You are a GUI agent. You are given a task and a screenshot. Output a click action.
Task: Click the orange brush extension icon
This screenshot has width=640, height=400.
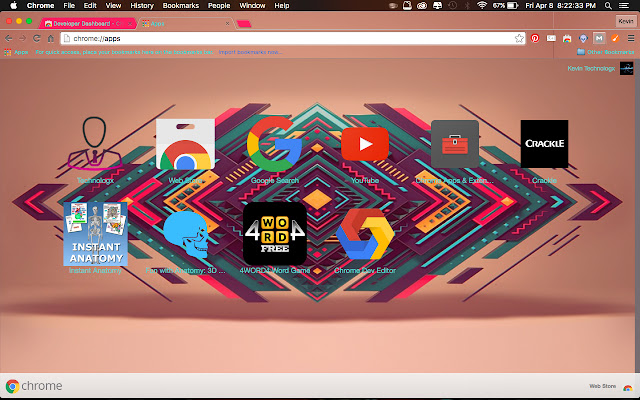click(615, 38)
